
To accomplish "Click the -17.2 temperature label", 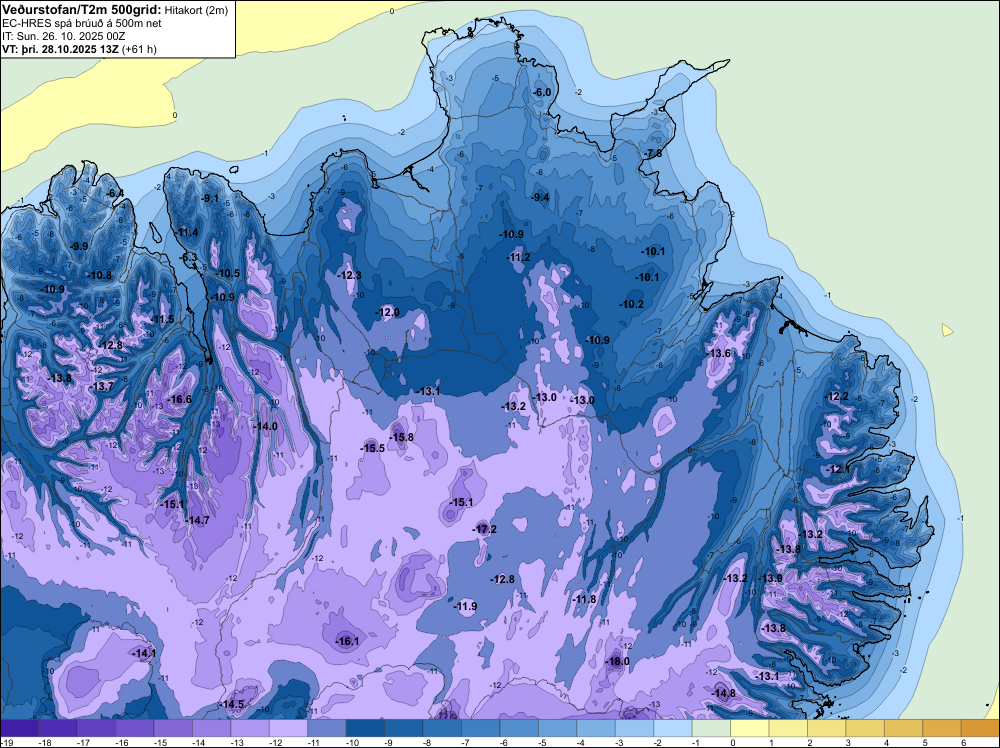I will click(485, 529).
